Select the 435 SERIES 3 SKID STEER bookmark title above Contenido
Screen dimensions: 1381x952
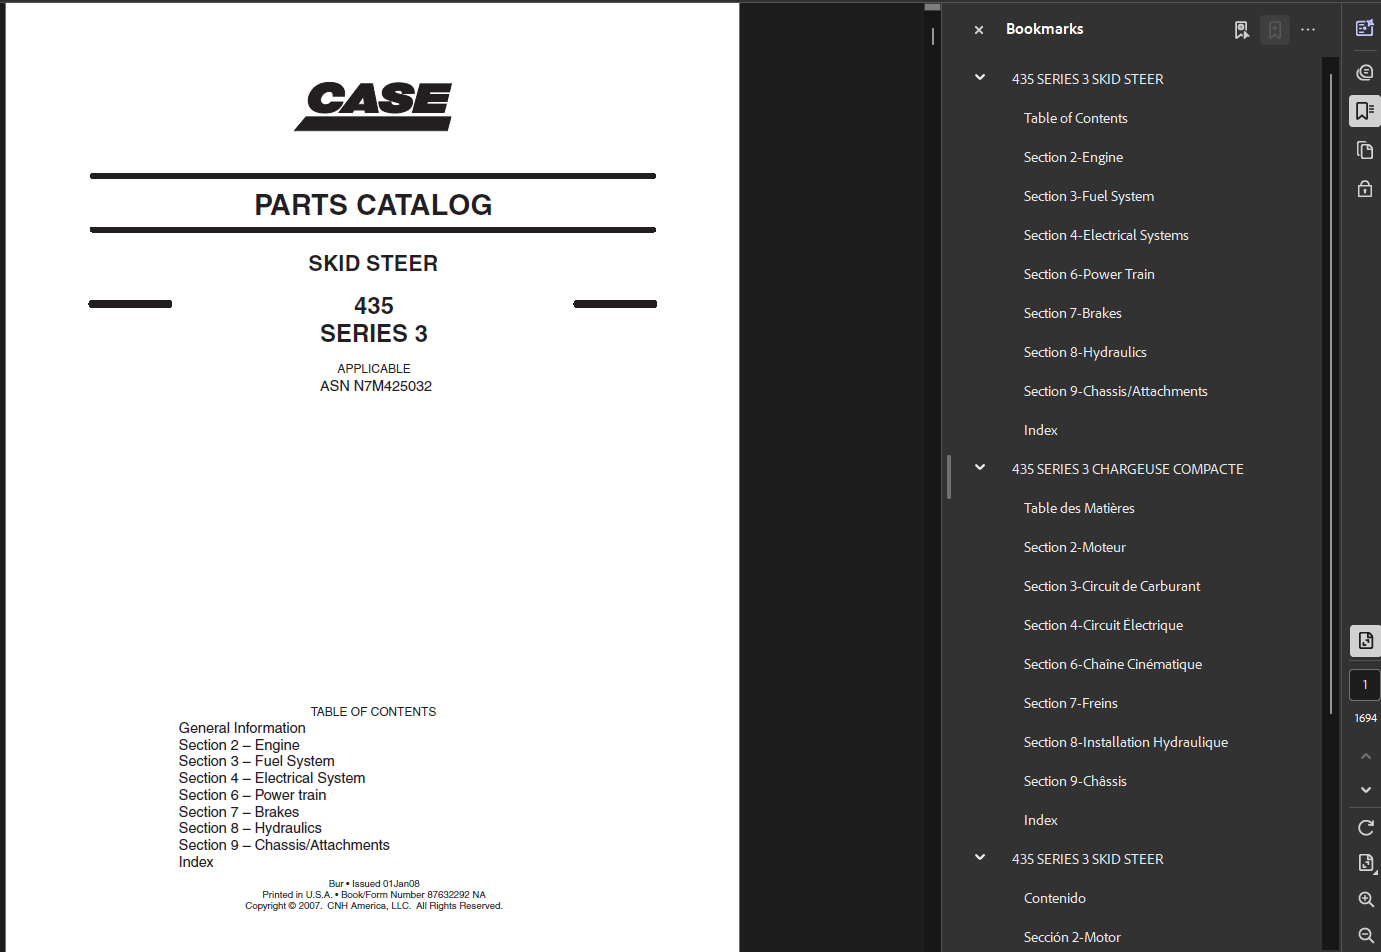click(x=1087, y=859)
